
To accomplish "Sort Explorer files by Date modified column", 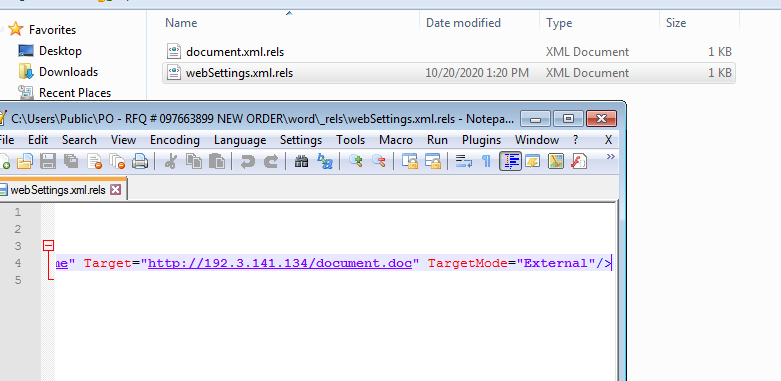I will tap(463, 23).
